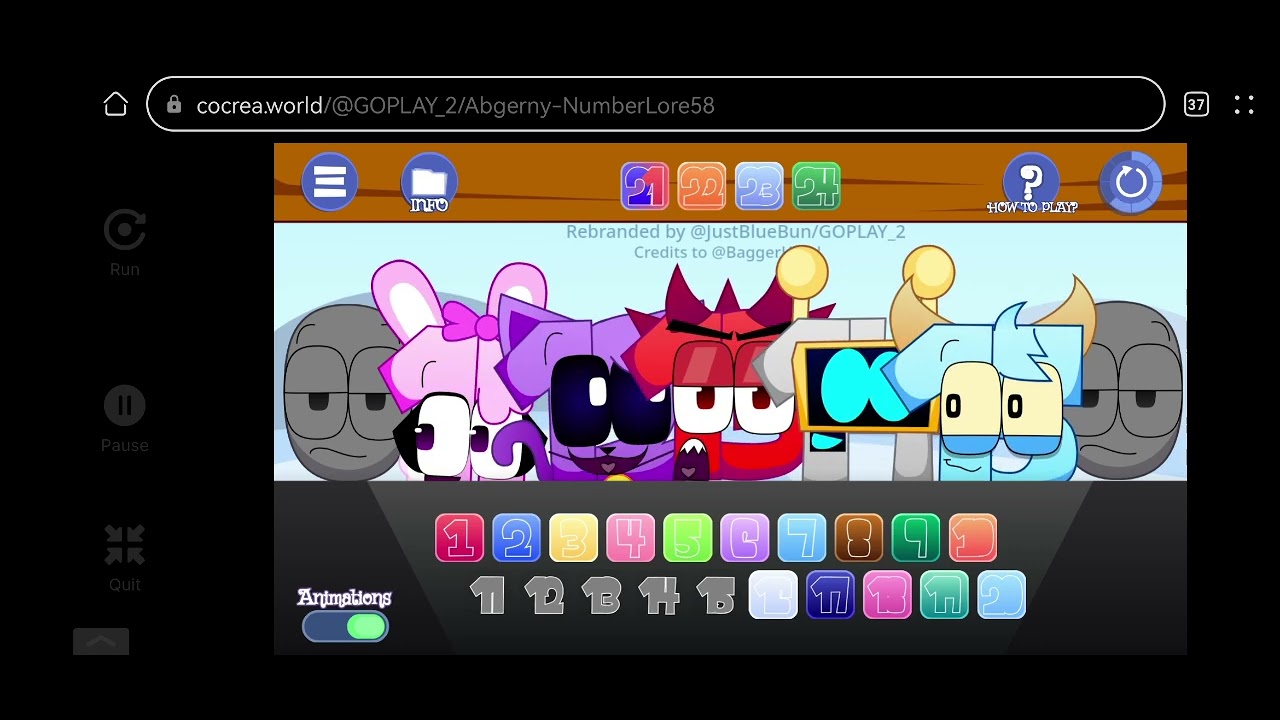The width and height of the screenshot is (1280, 720).
Task: Pick the purple number 6 tile
Action: tap(745, 538)
